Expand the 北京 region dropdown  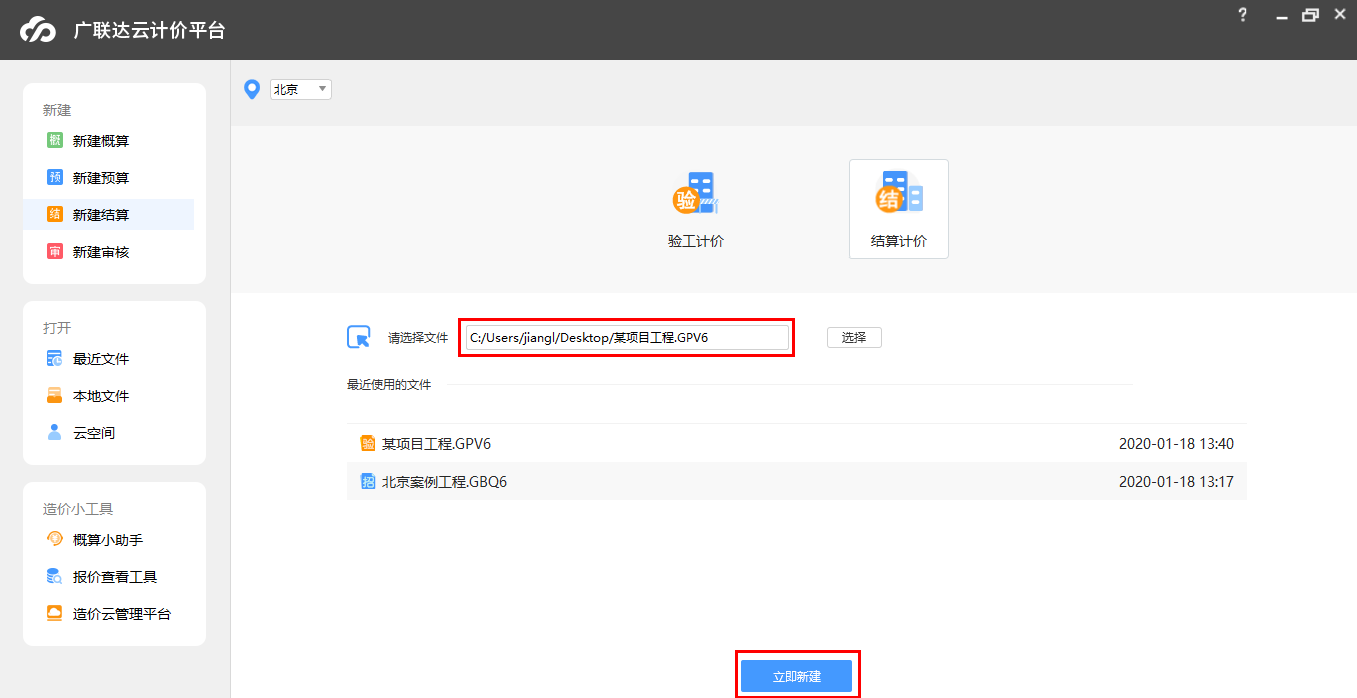(x=301, y=90)
